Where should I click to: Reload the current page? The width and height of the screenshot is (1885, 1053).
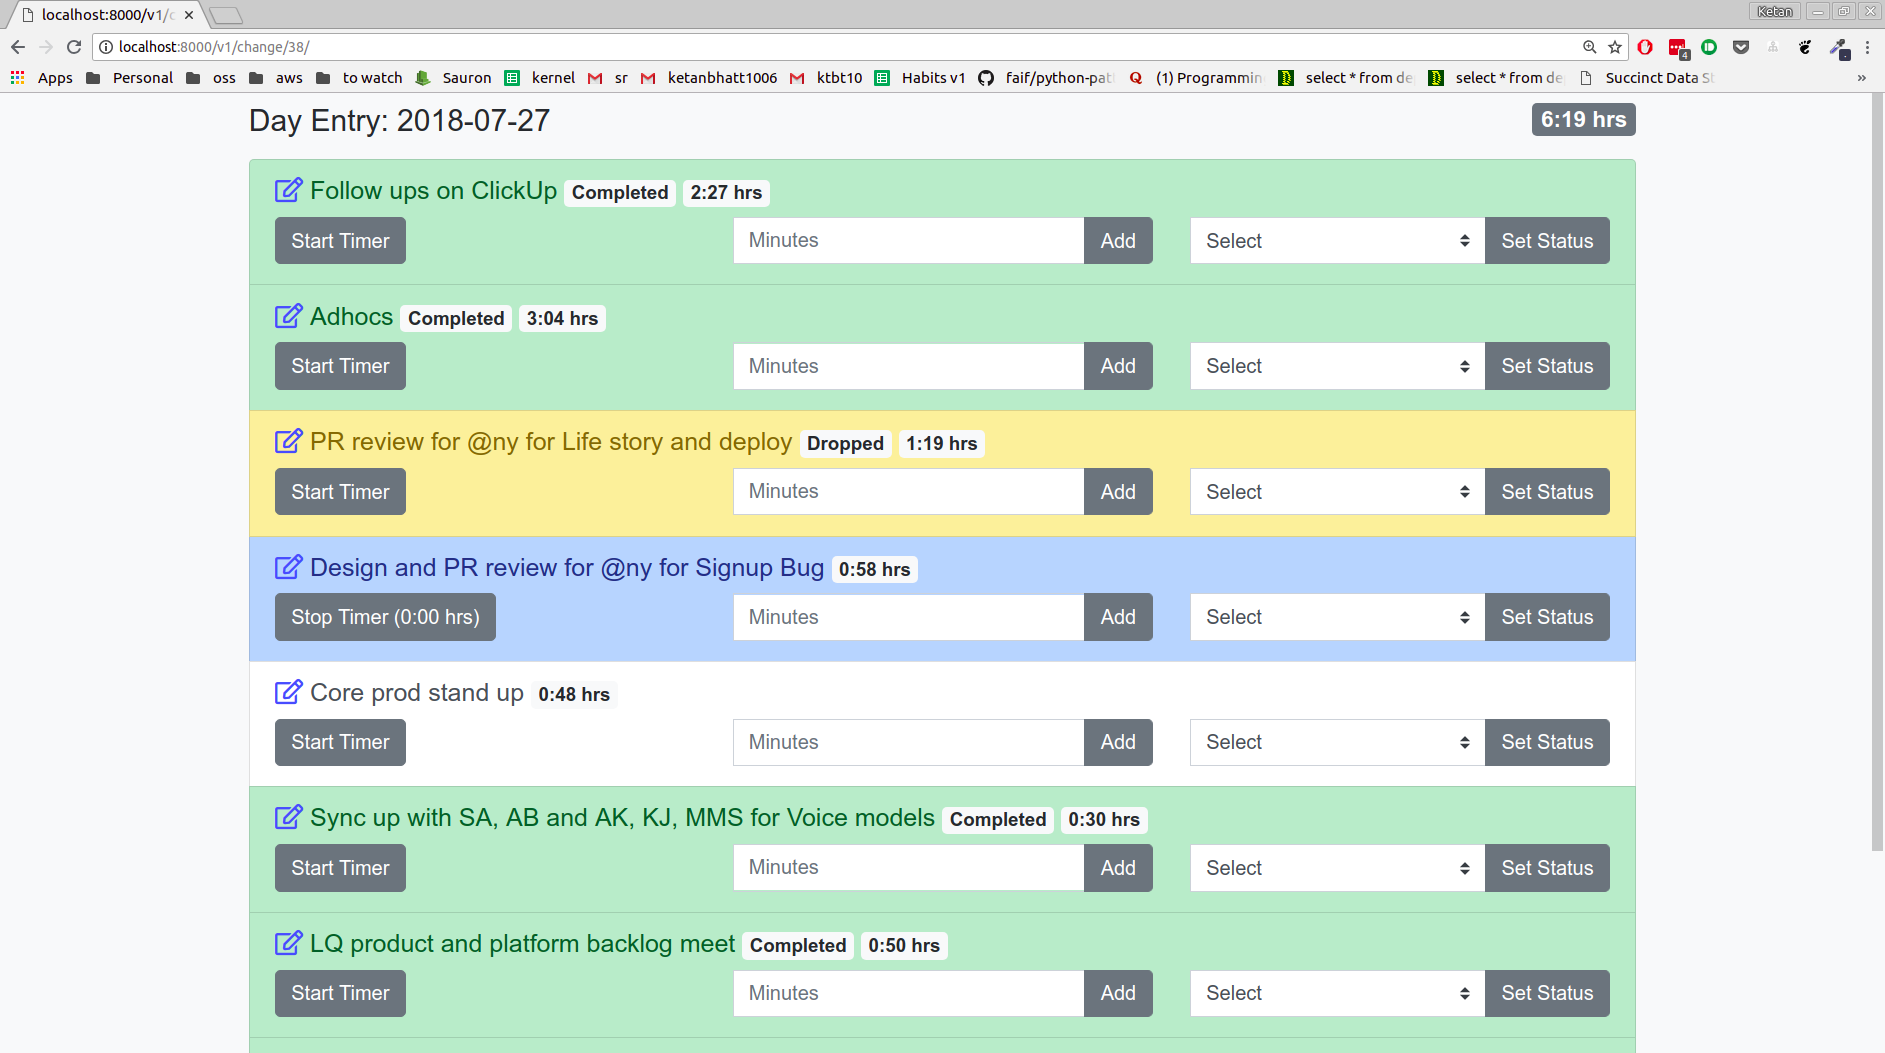click(74, 47)
